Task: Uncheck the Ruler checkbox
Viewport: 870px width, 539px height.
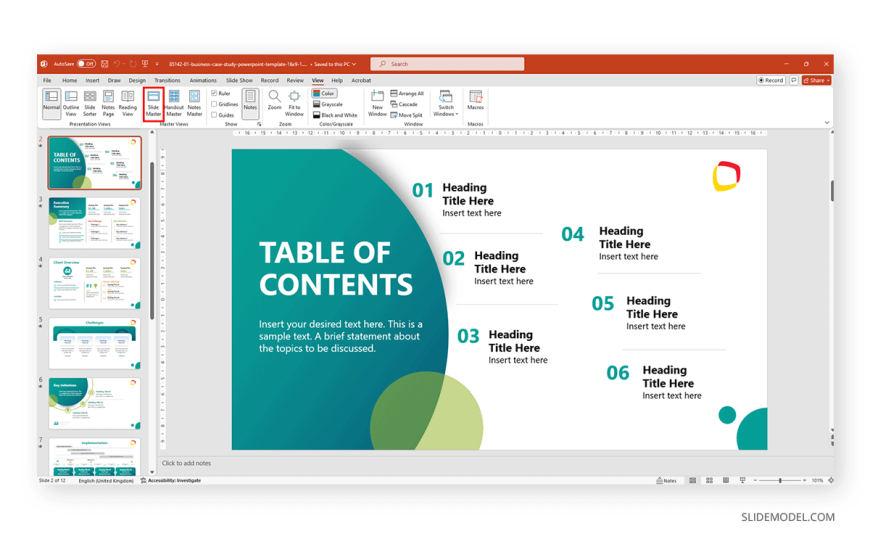Action: pos(214,93)
